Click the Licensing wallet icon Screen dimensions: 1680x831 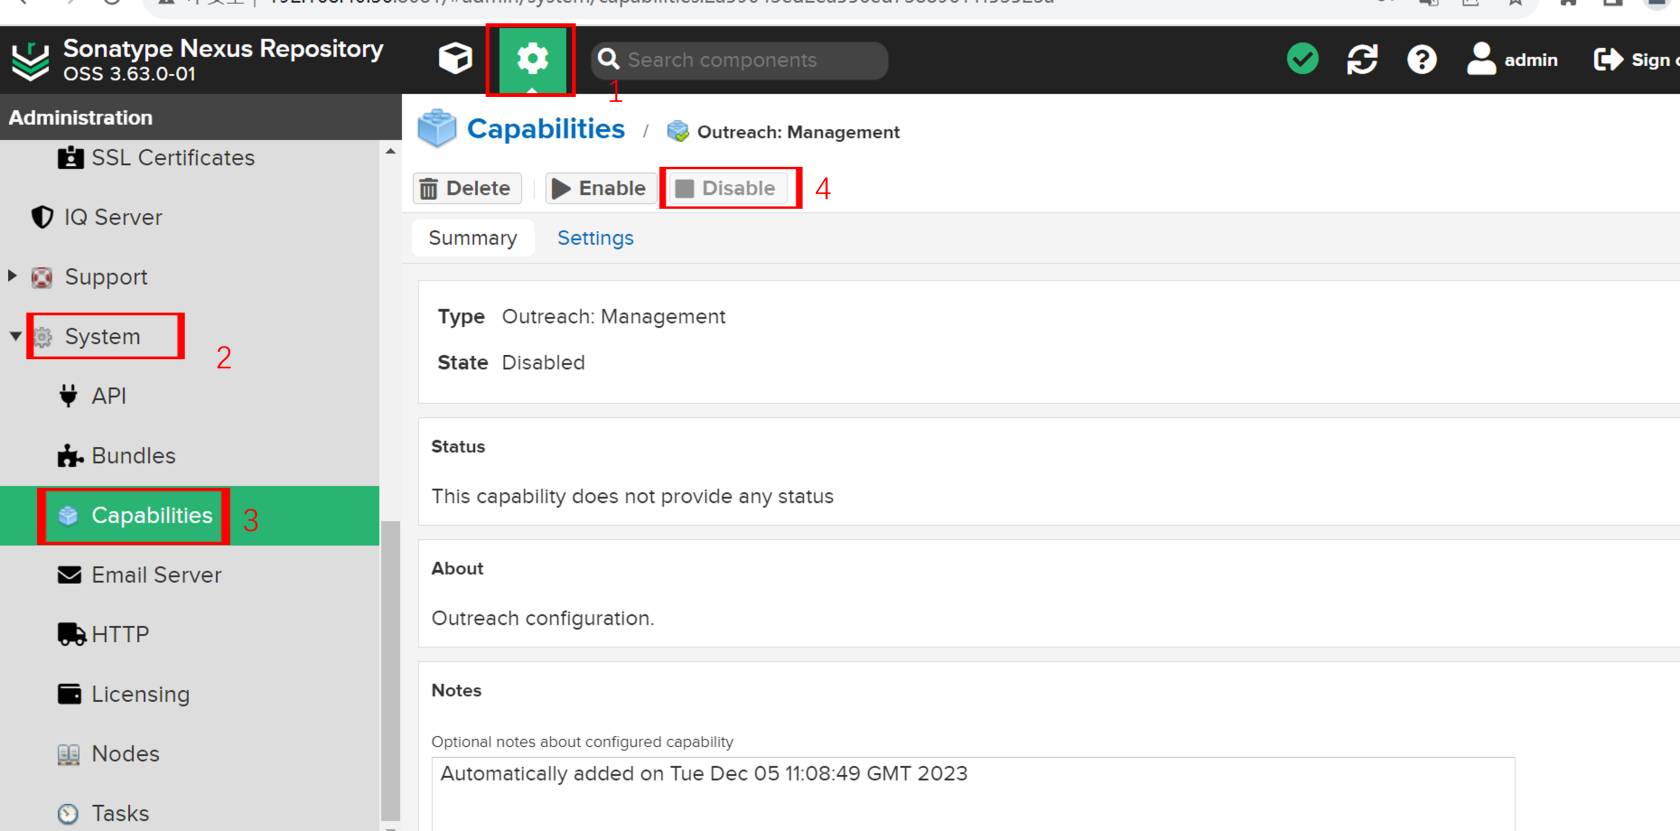tap(69, 694)
